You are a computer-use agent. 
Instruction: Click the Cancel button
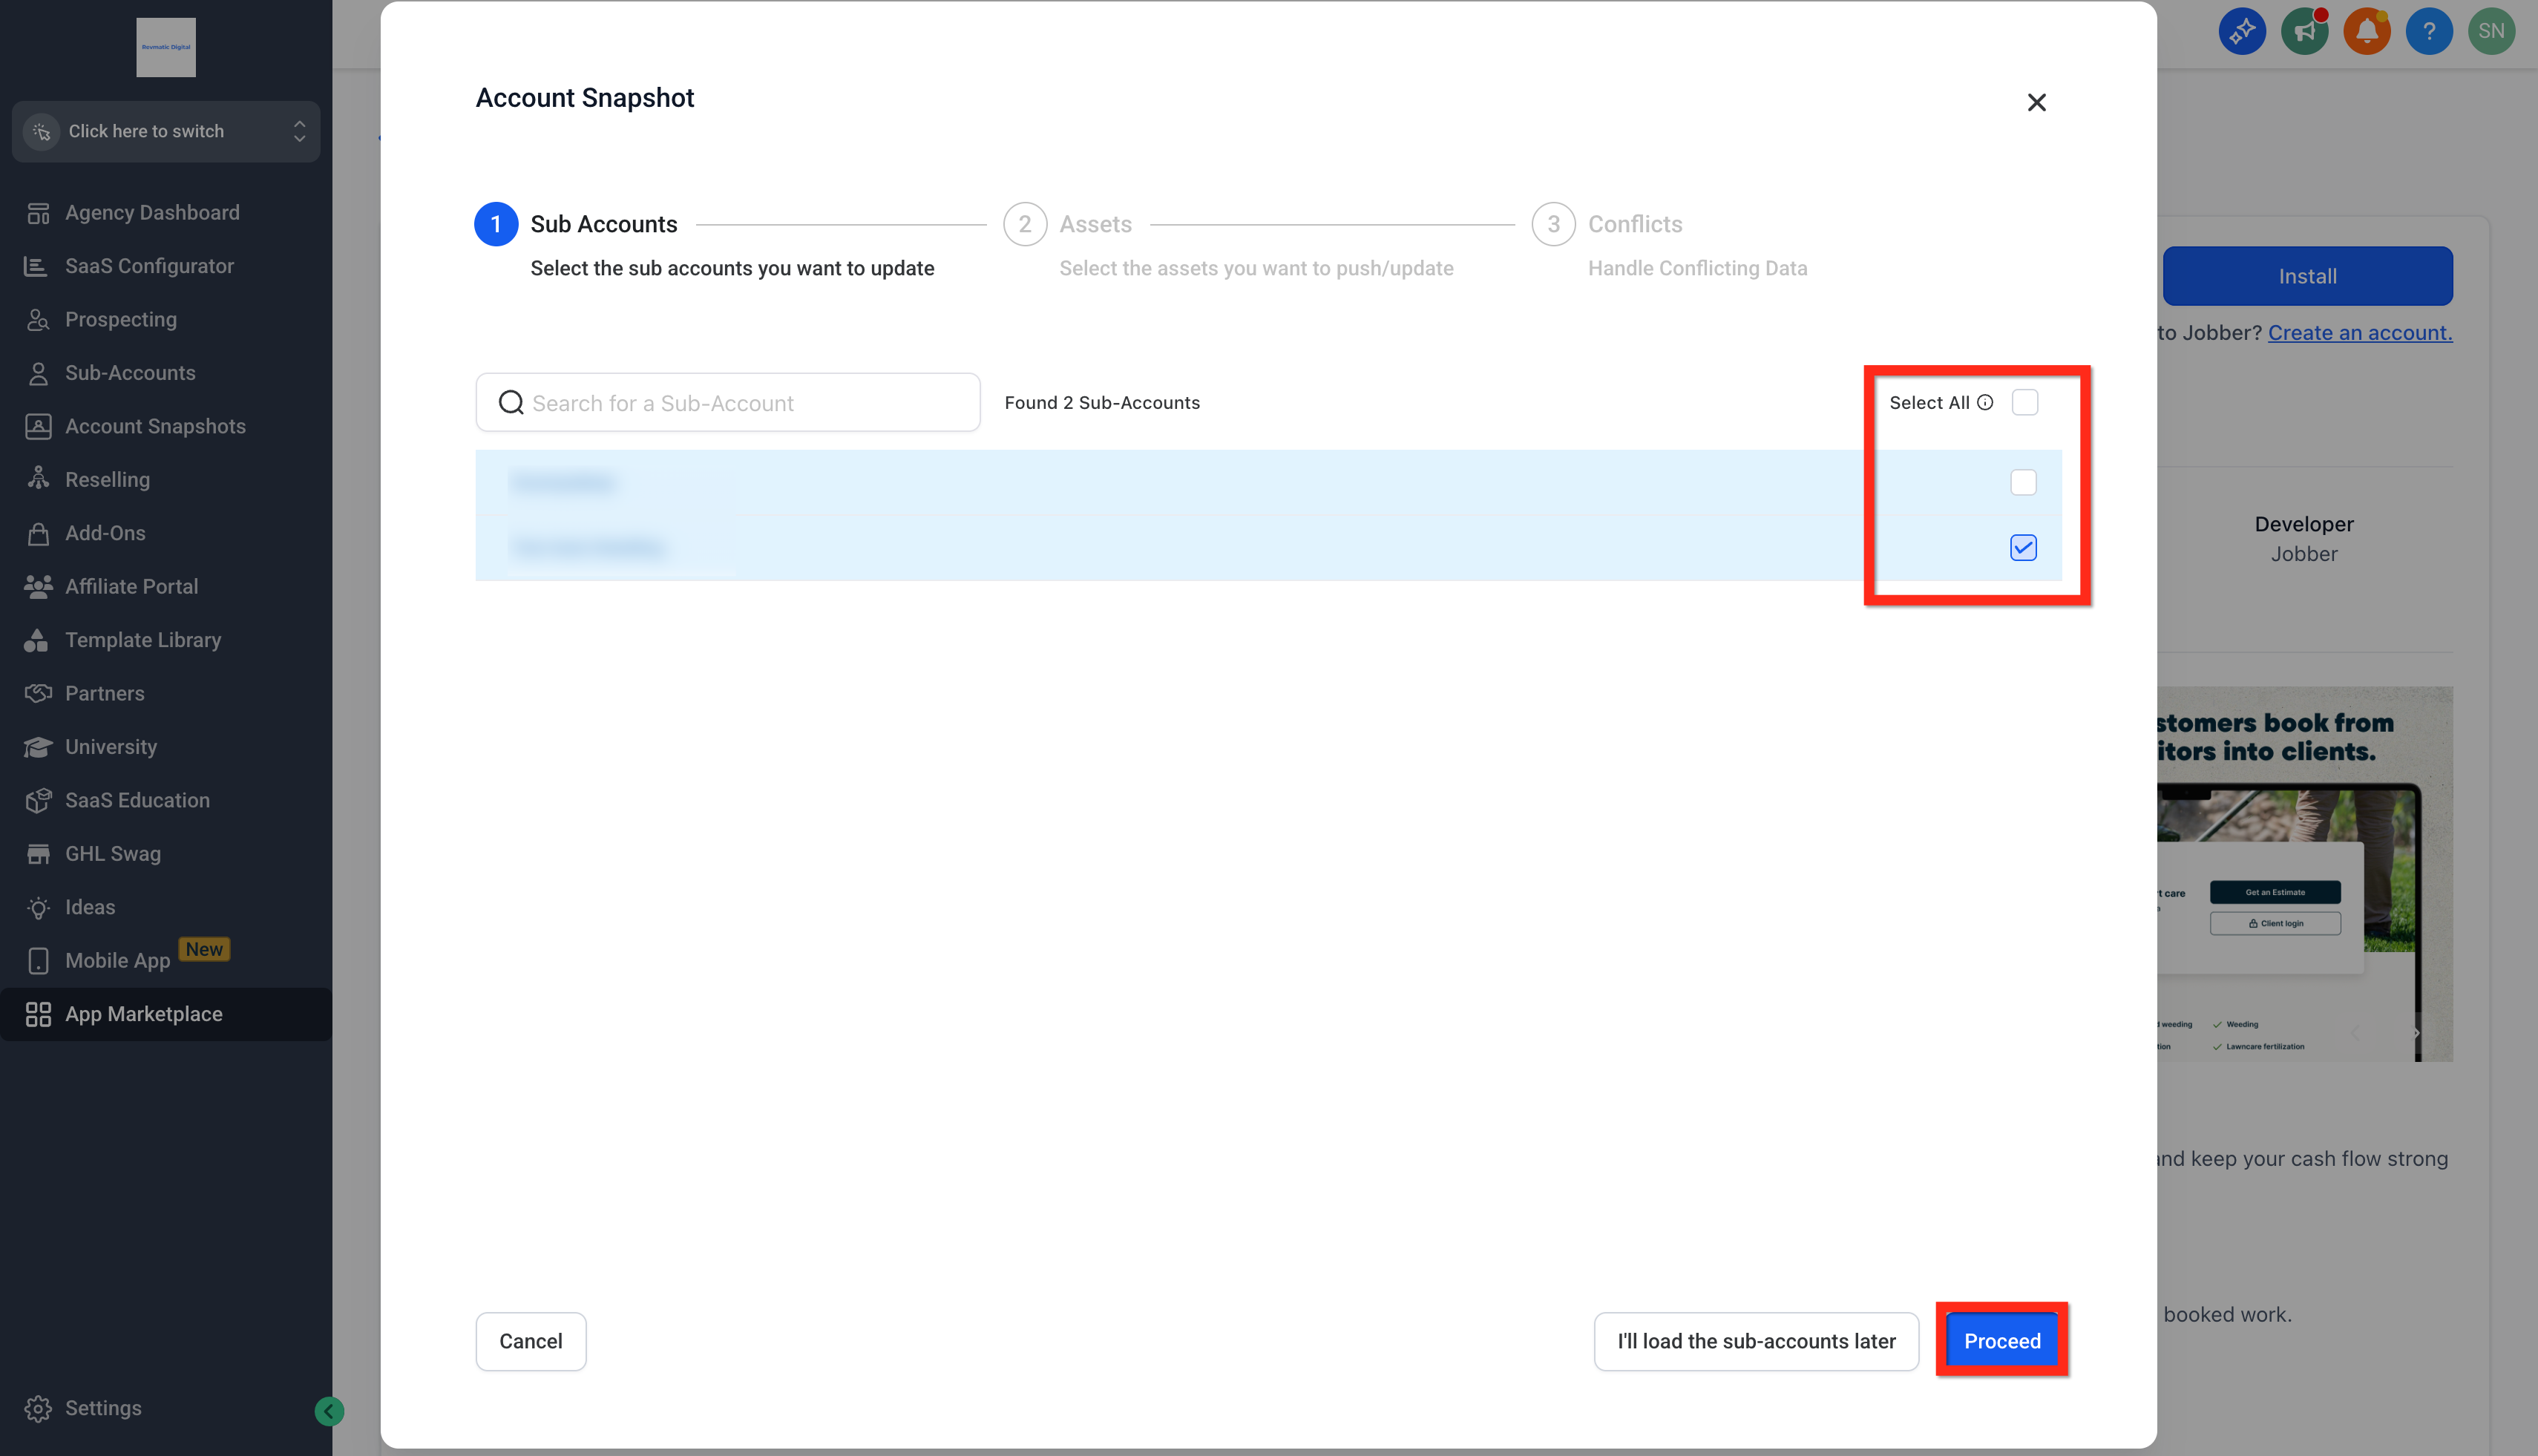click(x=530, y=1341)
